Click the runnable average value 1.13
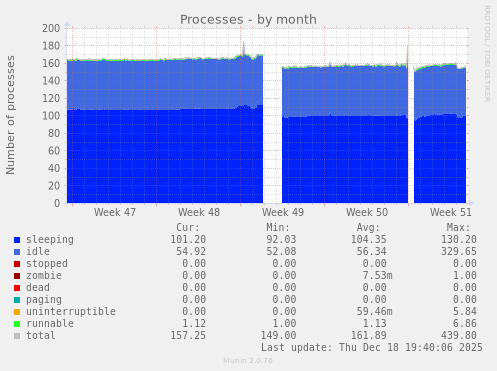Viewport: 497px width, 371px height. click(375, 324)
